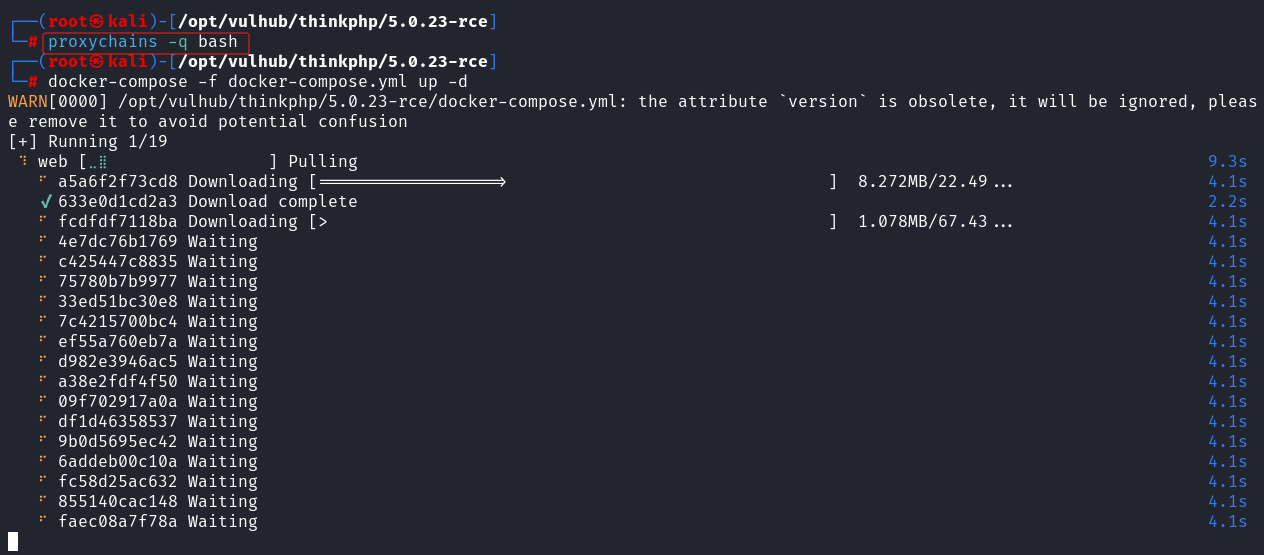
Task: Click the spinner dots beside a5a6f2f73cd8
Action: pos(43,181)
